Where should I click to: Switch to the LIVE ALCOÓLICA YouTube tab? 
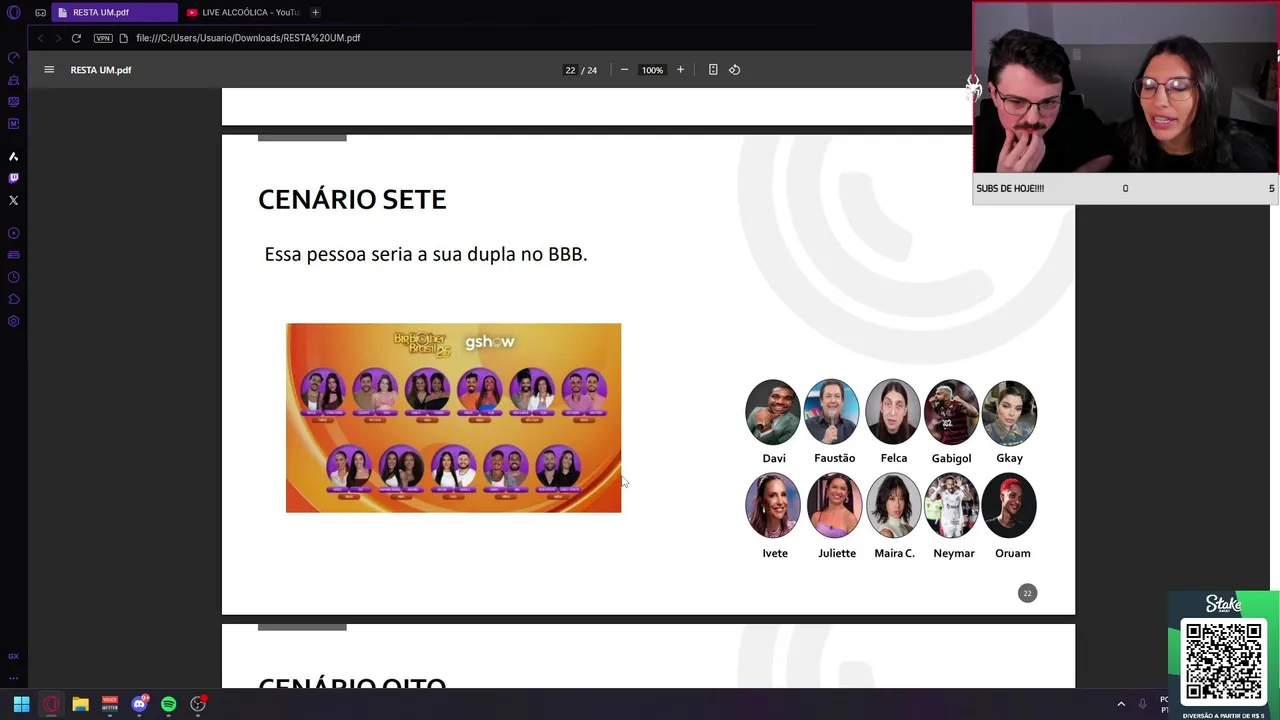(243, 13)
